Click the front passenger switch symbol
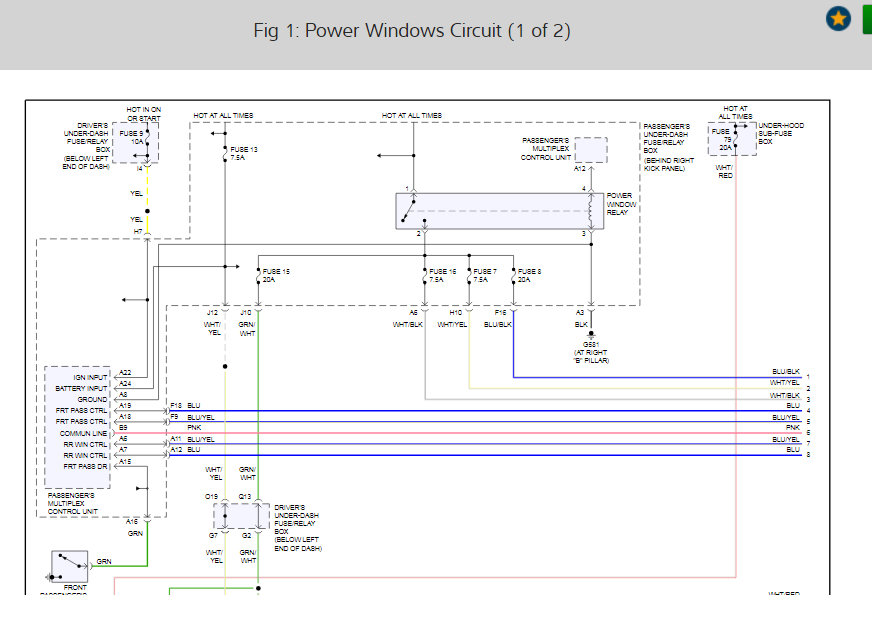872x622 pixels. click(x=70, y=566)
